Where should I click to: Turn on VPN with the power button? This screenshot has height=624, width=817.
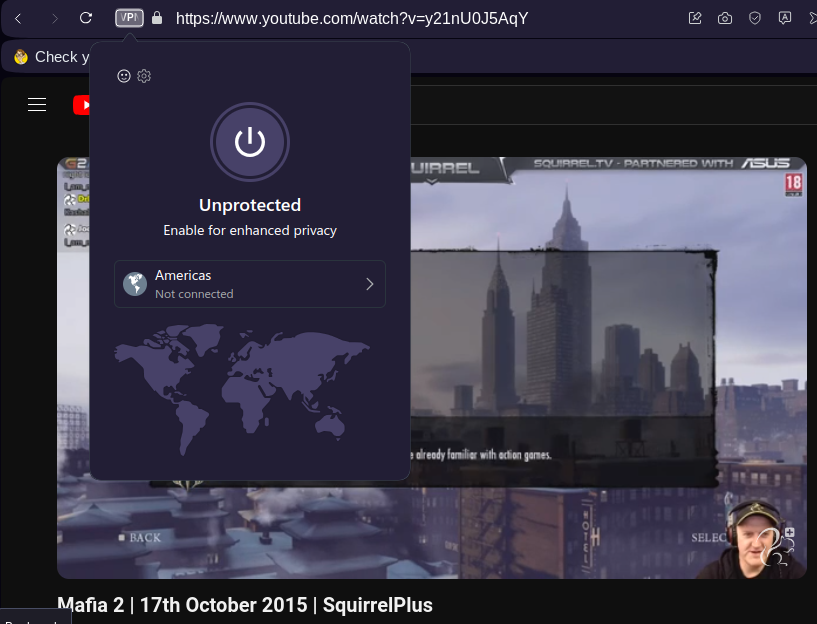(250, 142)
